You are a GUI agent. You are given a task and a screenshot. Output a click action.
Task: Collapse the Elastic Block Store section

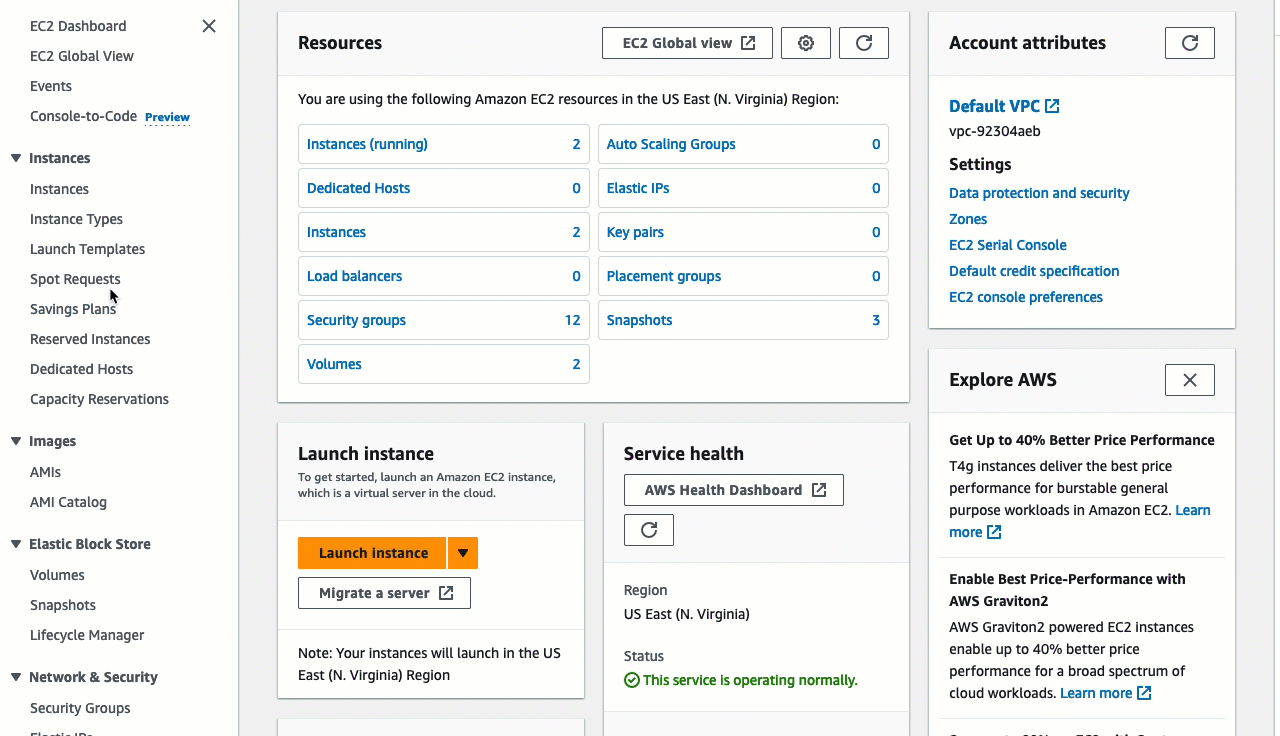point(16,544)
